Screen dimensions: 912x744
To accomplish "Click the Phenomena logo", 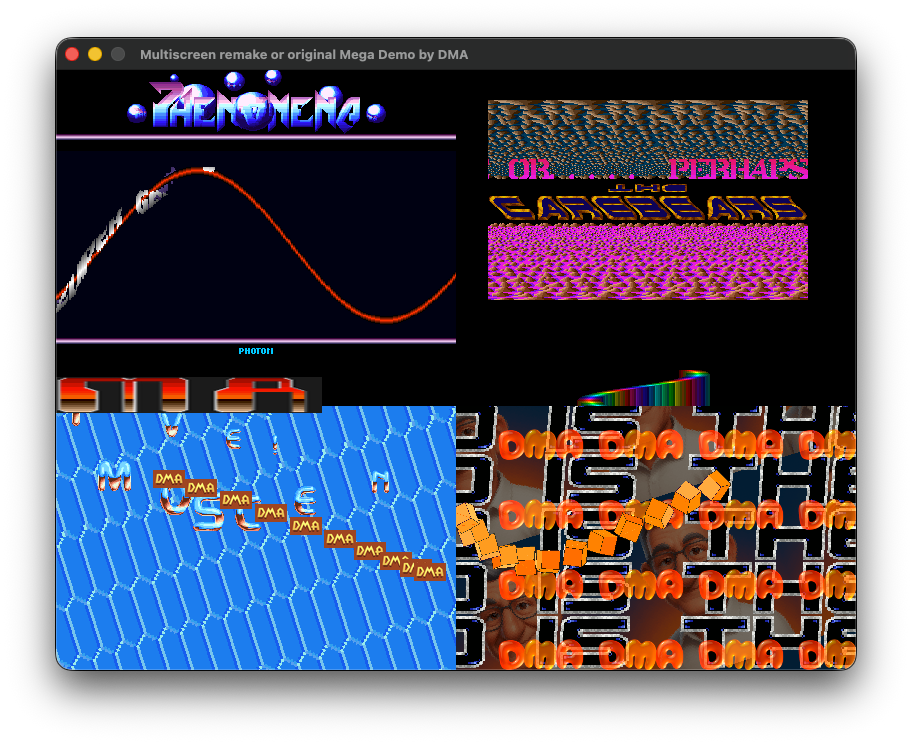I will point(256,102).
